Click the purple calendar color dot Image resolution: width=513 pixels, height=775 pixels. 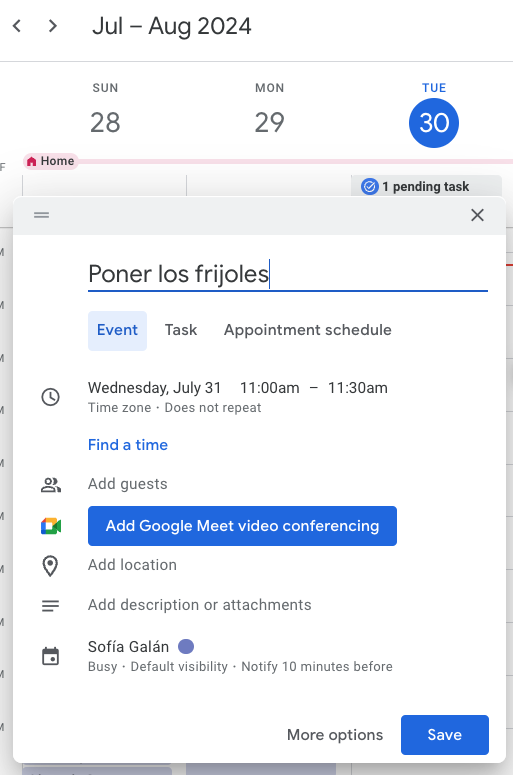[186, 646]
